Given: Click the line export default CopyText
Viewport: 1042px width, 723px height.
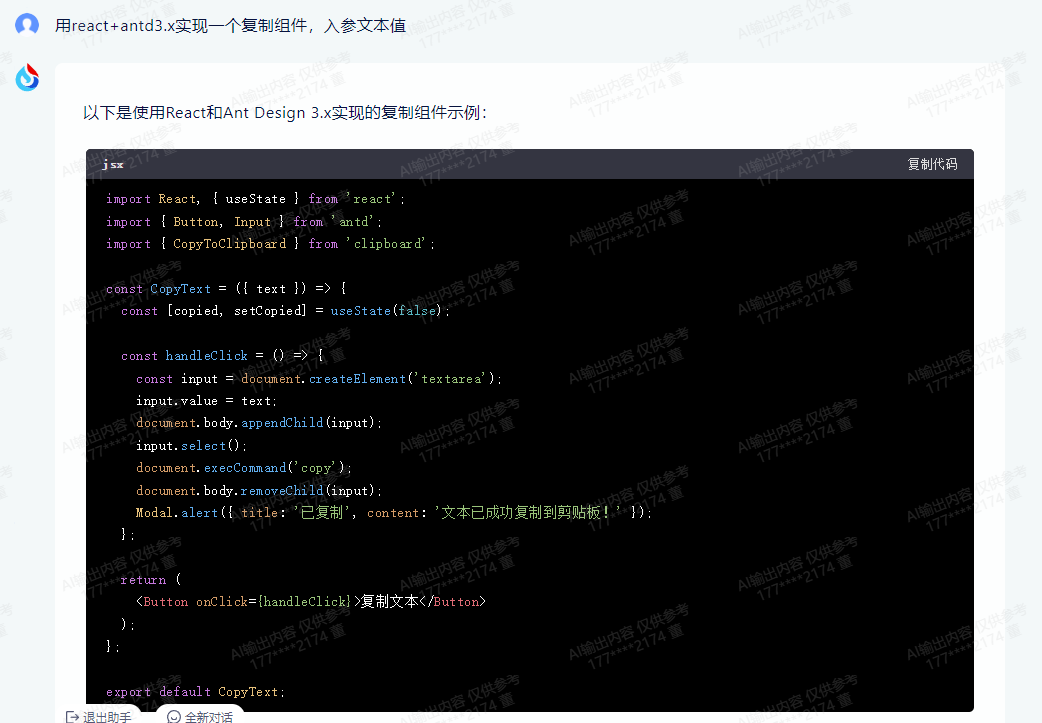Looking at the screenshot, I should (x=195, y=692).
